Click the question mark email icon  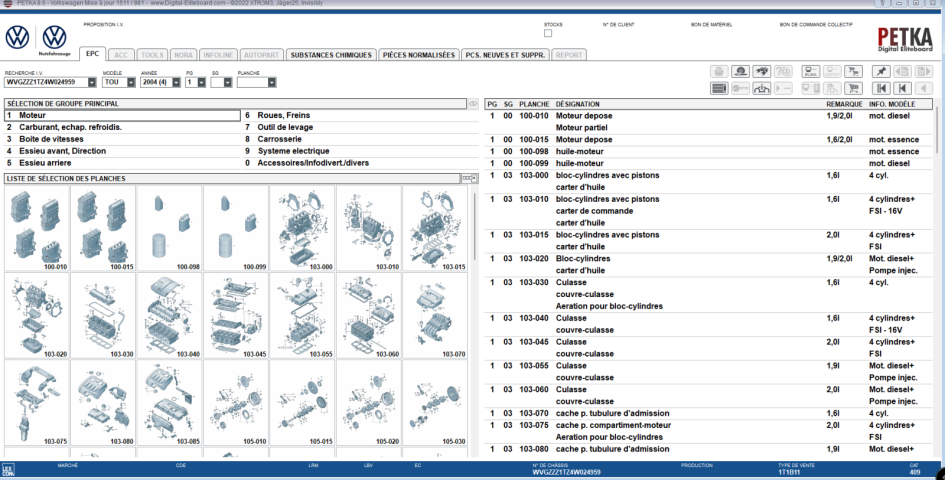coord(783,72)
